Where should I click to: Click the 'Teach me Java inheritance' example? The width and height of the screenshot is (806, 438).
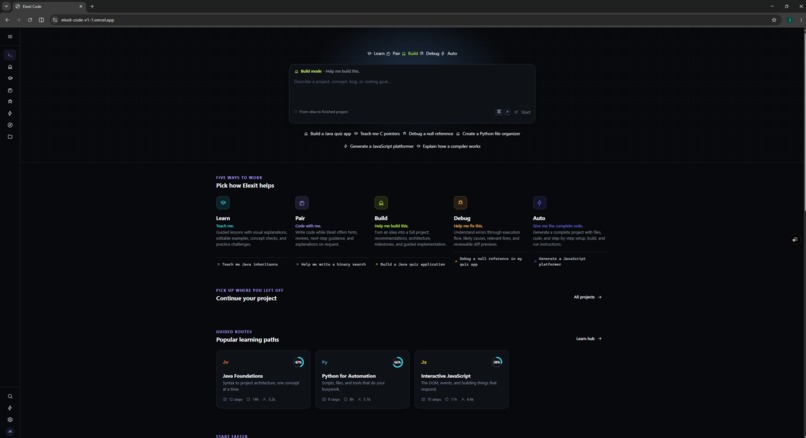247,264
